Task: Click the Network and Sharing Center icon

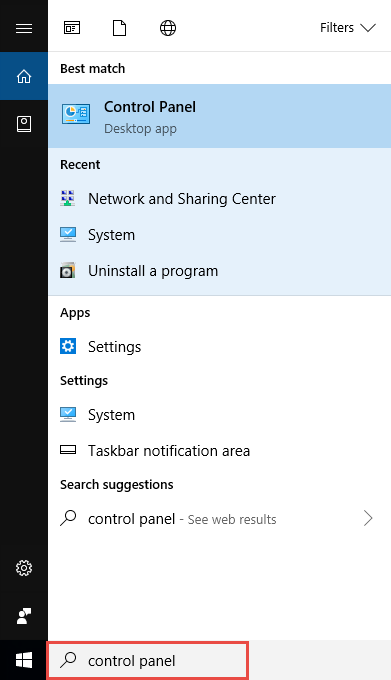Action: pyautogui.click(x=68, y=198)
